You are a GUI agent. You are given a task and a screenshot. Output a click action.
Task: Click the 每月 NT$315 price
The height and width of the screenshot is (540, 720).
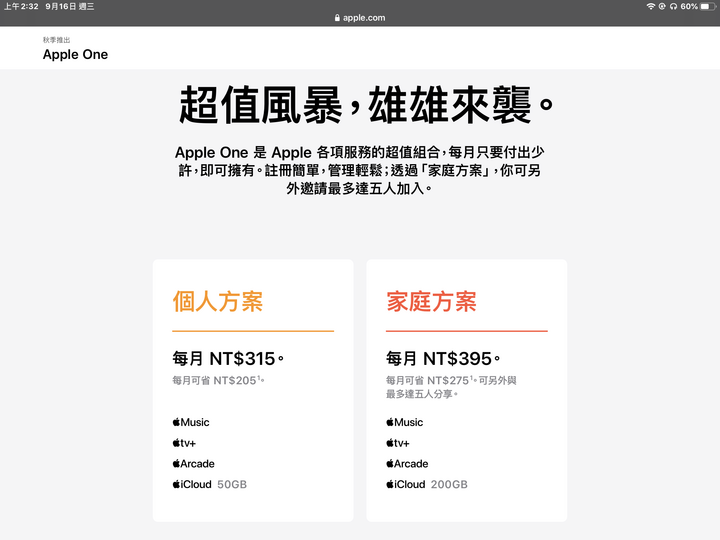point(228,359)
